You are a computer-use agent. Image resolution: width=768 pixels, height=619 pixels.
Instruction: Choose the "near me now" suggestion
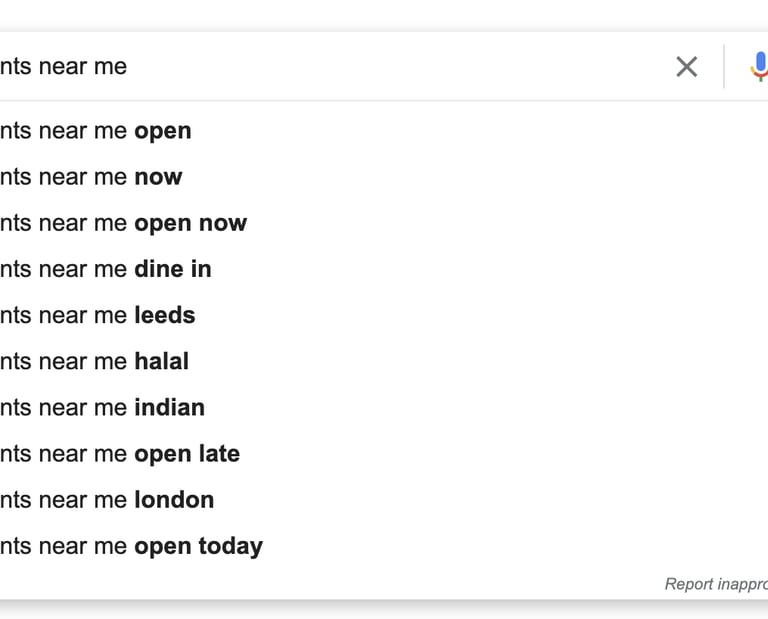click(x=91, y=177)
